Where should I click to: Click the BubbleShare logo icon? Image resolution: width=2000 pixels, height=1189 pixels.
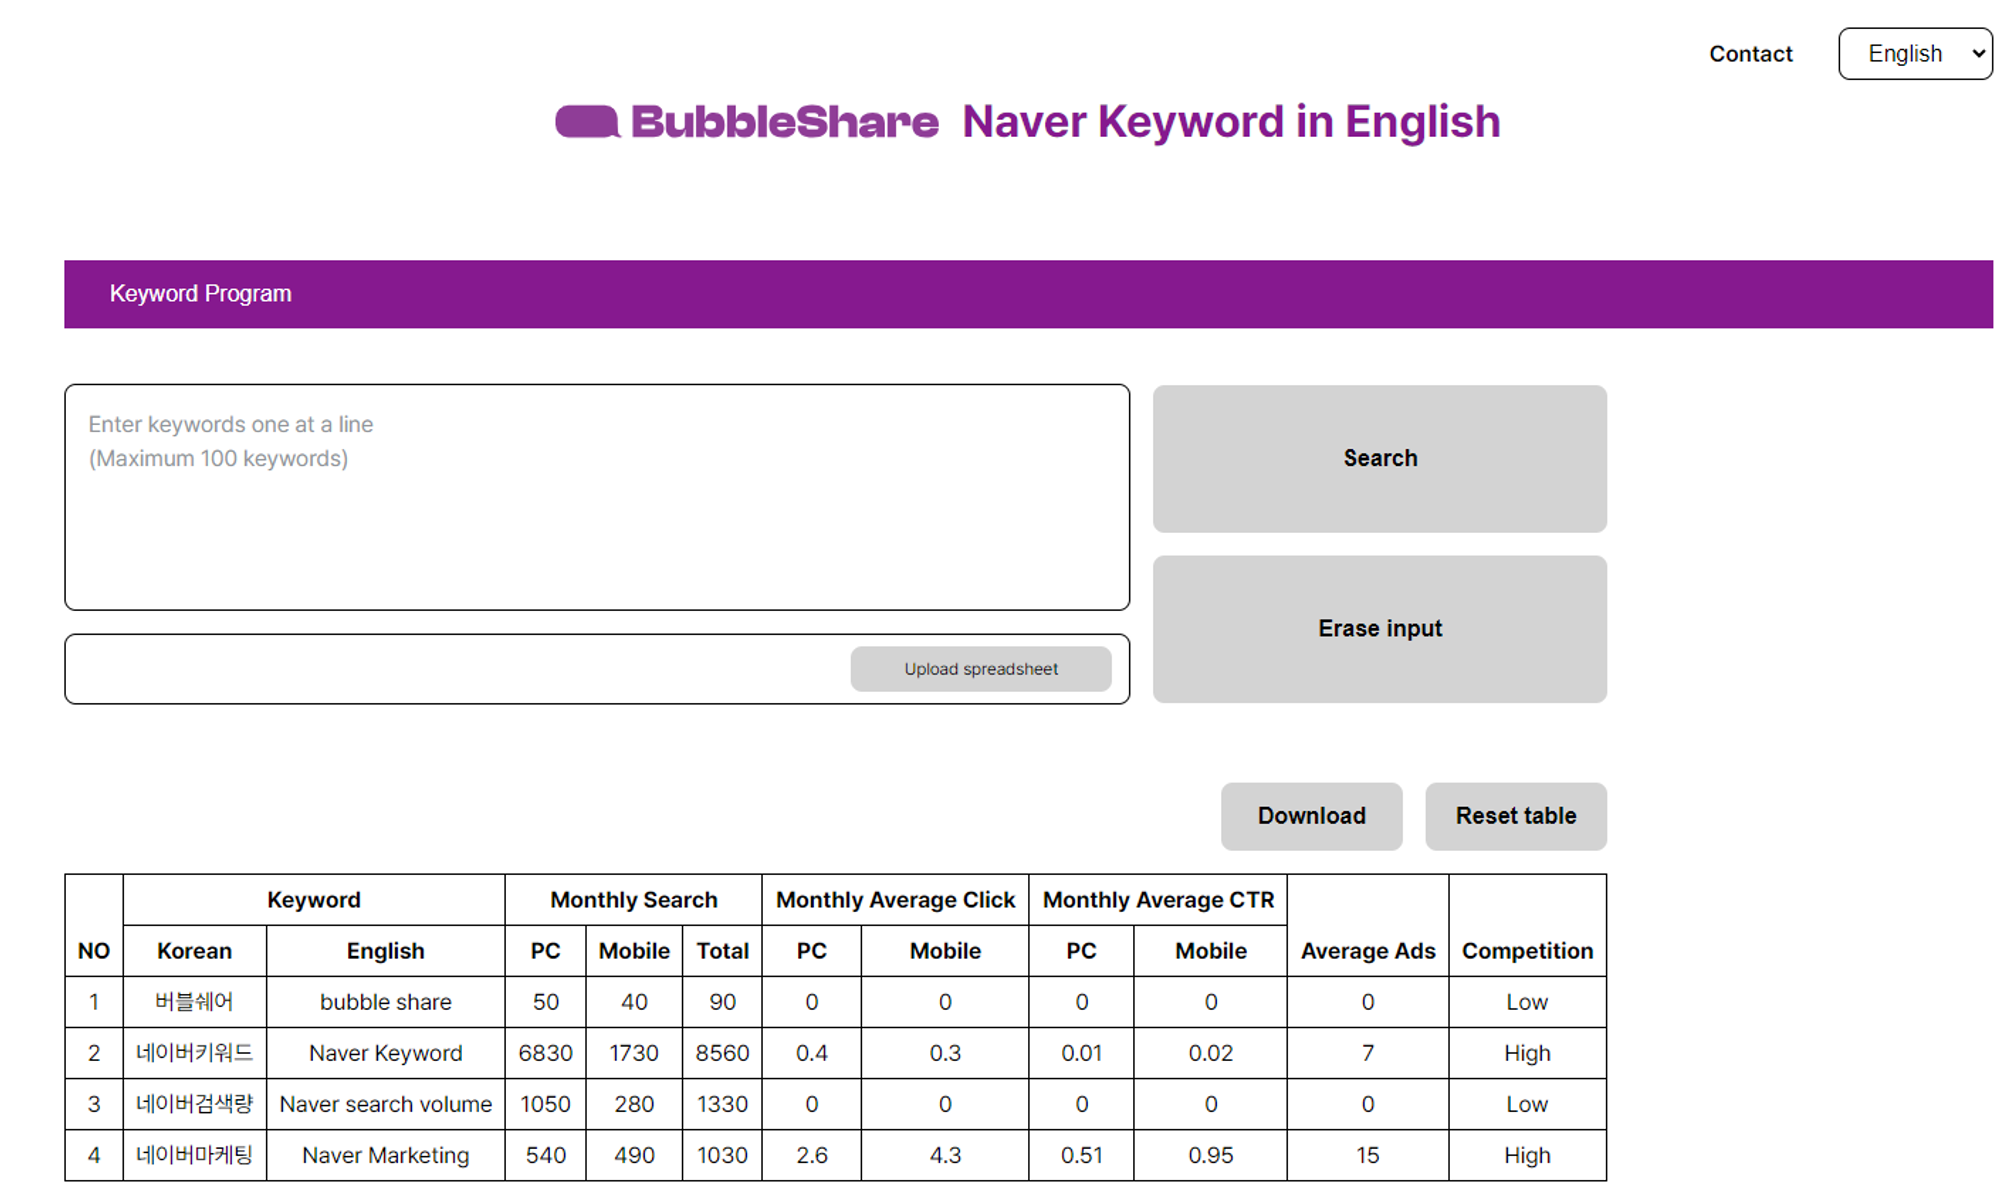click(588, 122)
